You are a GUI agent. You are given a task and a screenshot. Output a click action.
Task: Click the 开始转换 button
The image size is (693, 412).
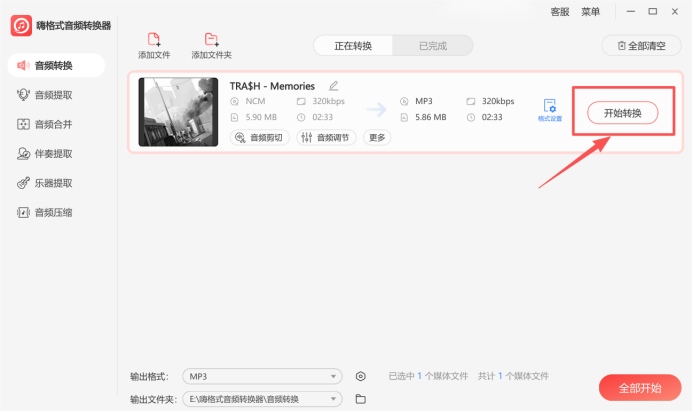[x=622, y=113]
